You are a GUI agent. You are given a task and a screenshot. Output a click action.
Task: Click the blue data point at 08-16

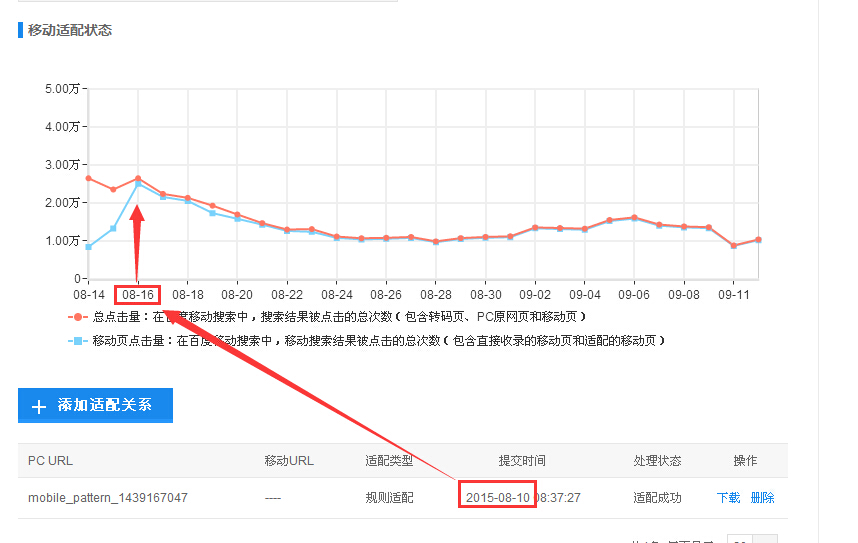pos(138,185)
